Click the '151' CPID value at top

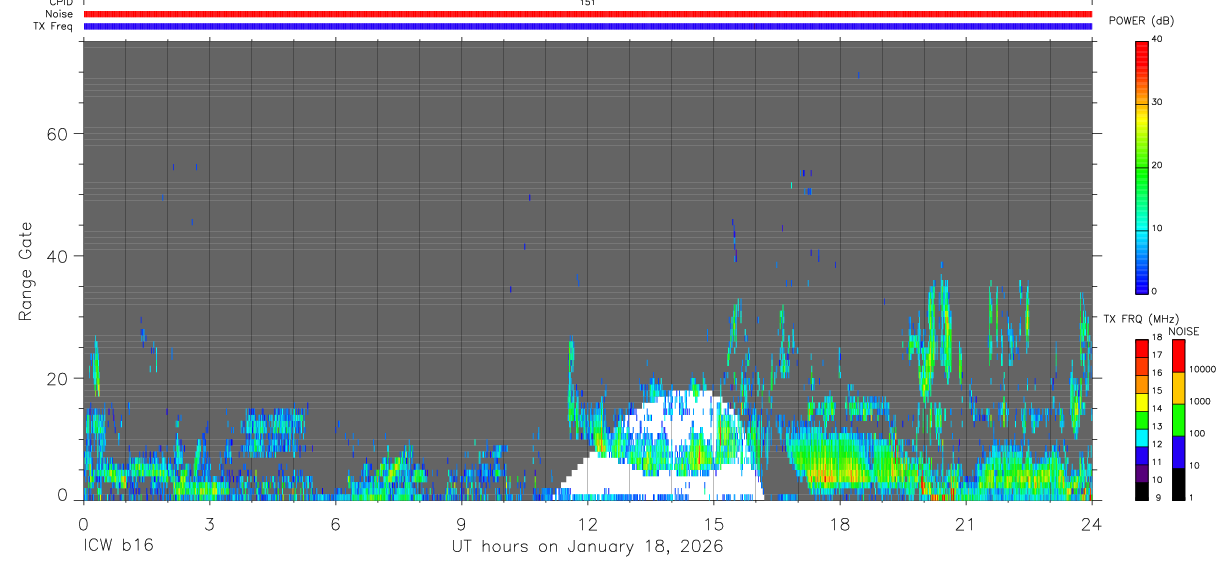pyautogui.click(x=588, y=3)
